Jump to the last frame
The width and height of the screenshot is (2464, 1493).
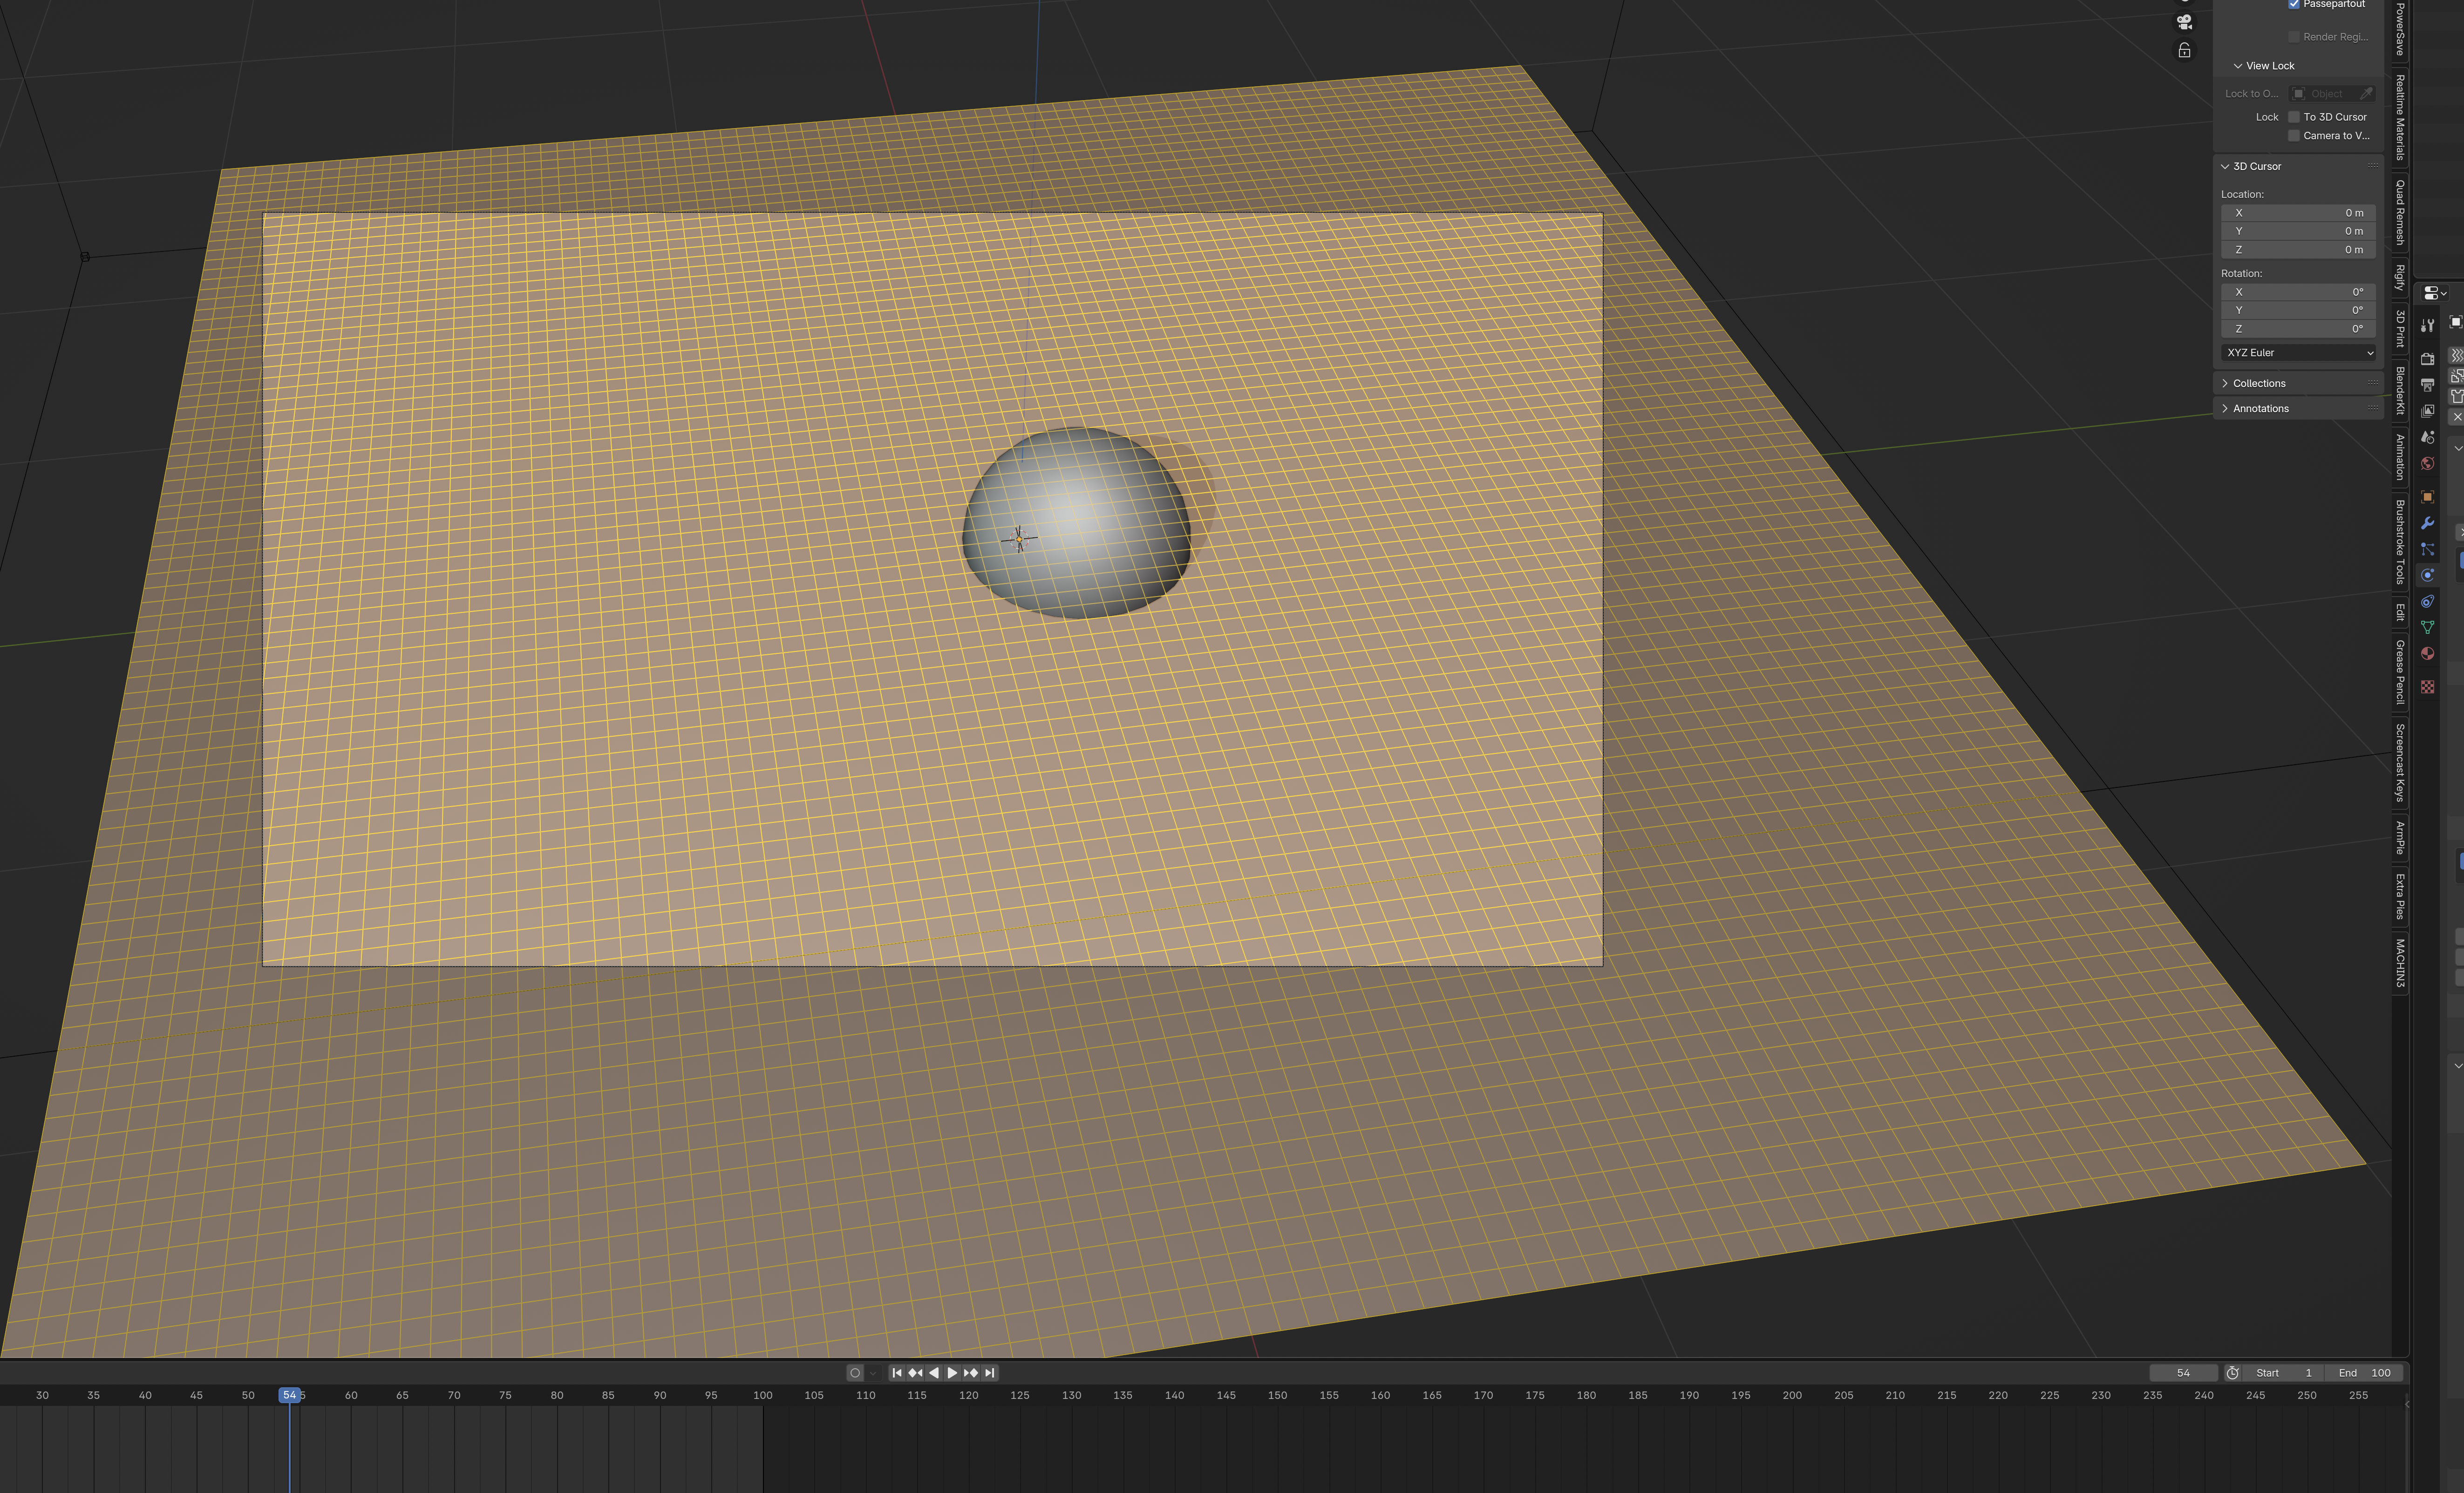(990, 1373)
